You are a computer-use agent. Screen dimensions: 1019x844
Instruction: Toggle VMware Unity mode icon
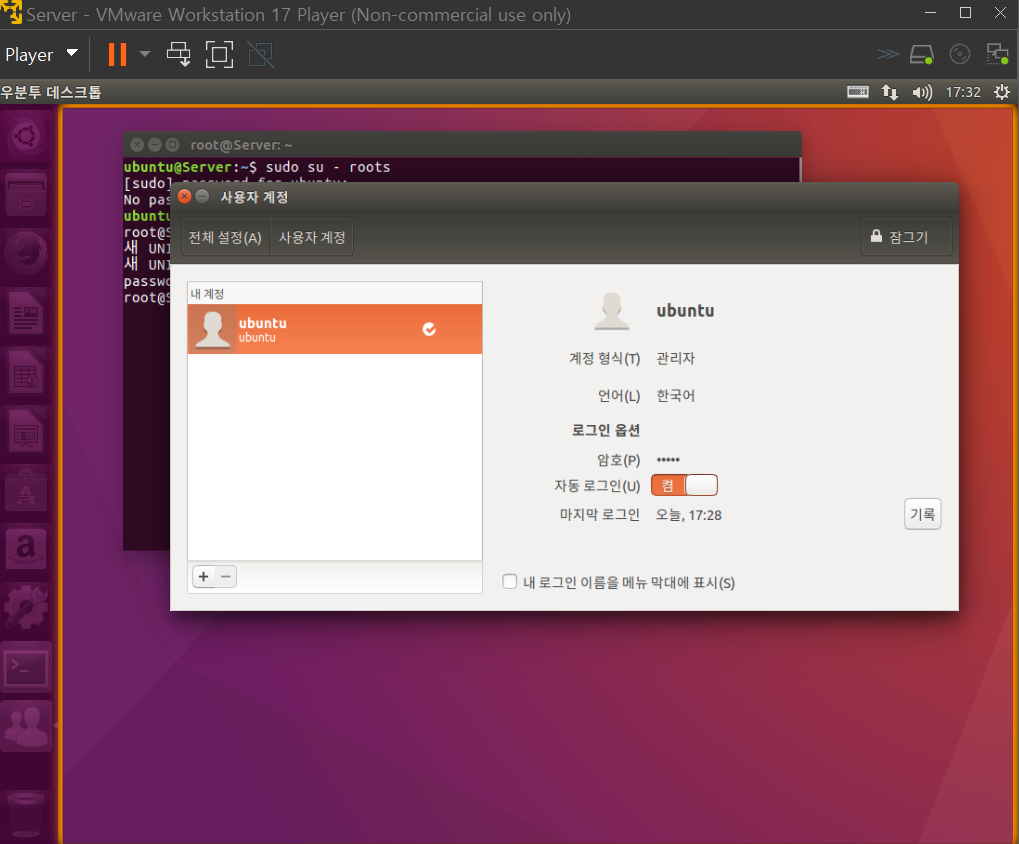261,55
